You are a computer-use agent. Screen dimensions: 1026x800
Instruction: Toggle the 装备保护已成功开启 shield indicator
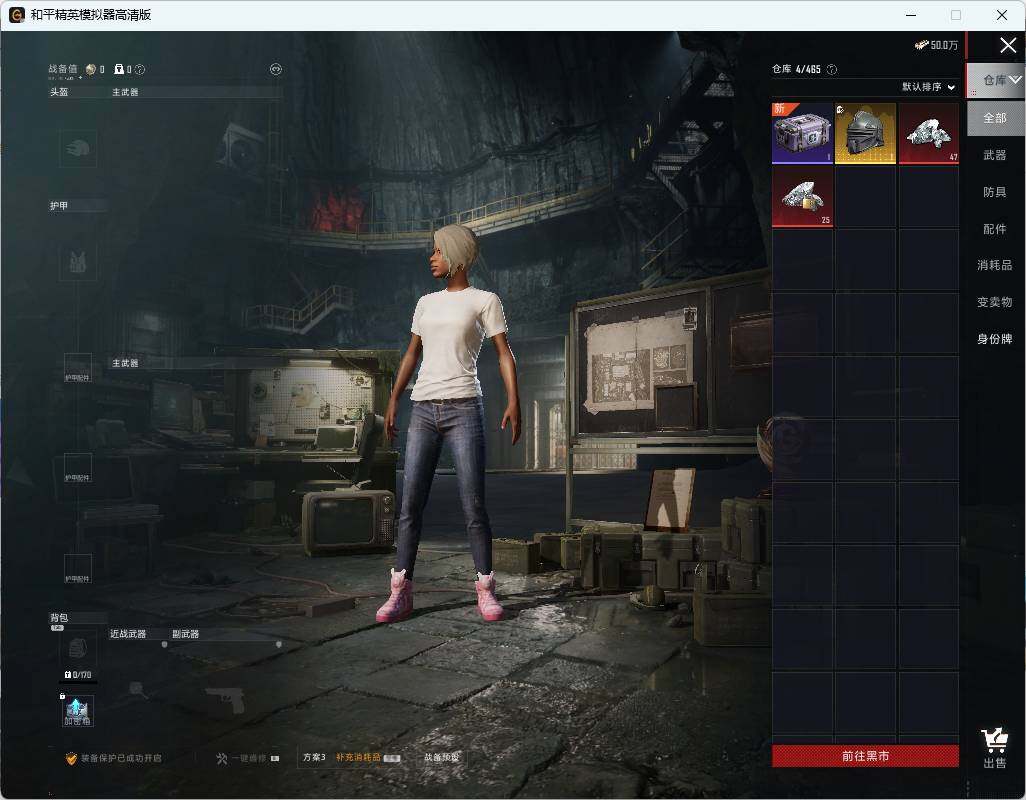coord(113,758)
